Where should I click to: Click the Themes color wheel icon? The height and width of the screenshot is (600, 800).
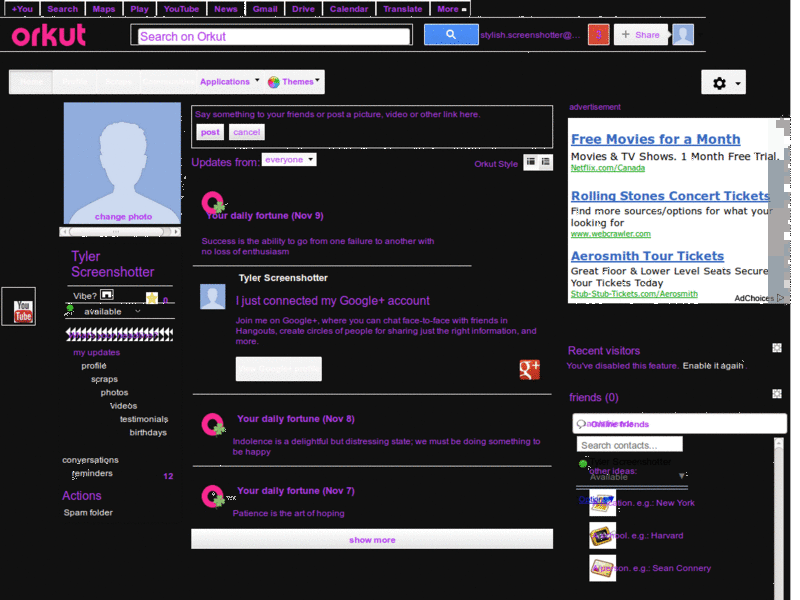[274, 82]
